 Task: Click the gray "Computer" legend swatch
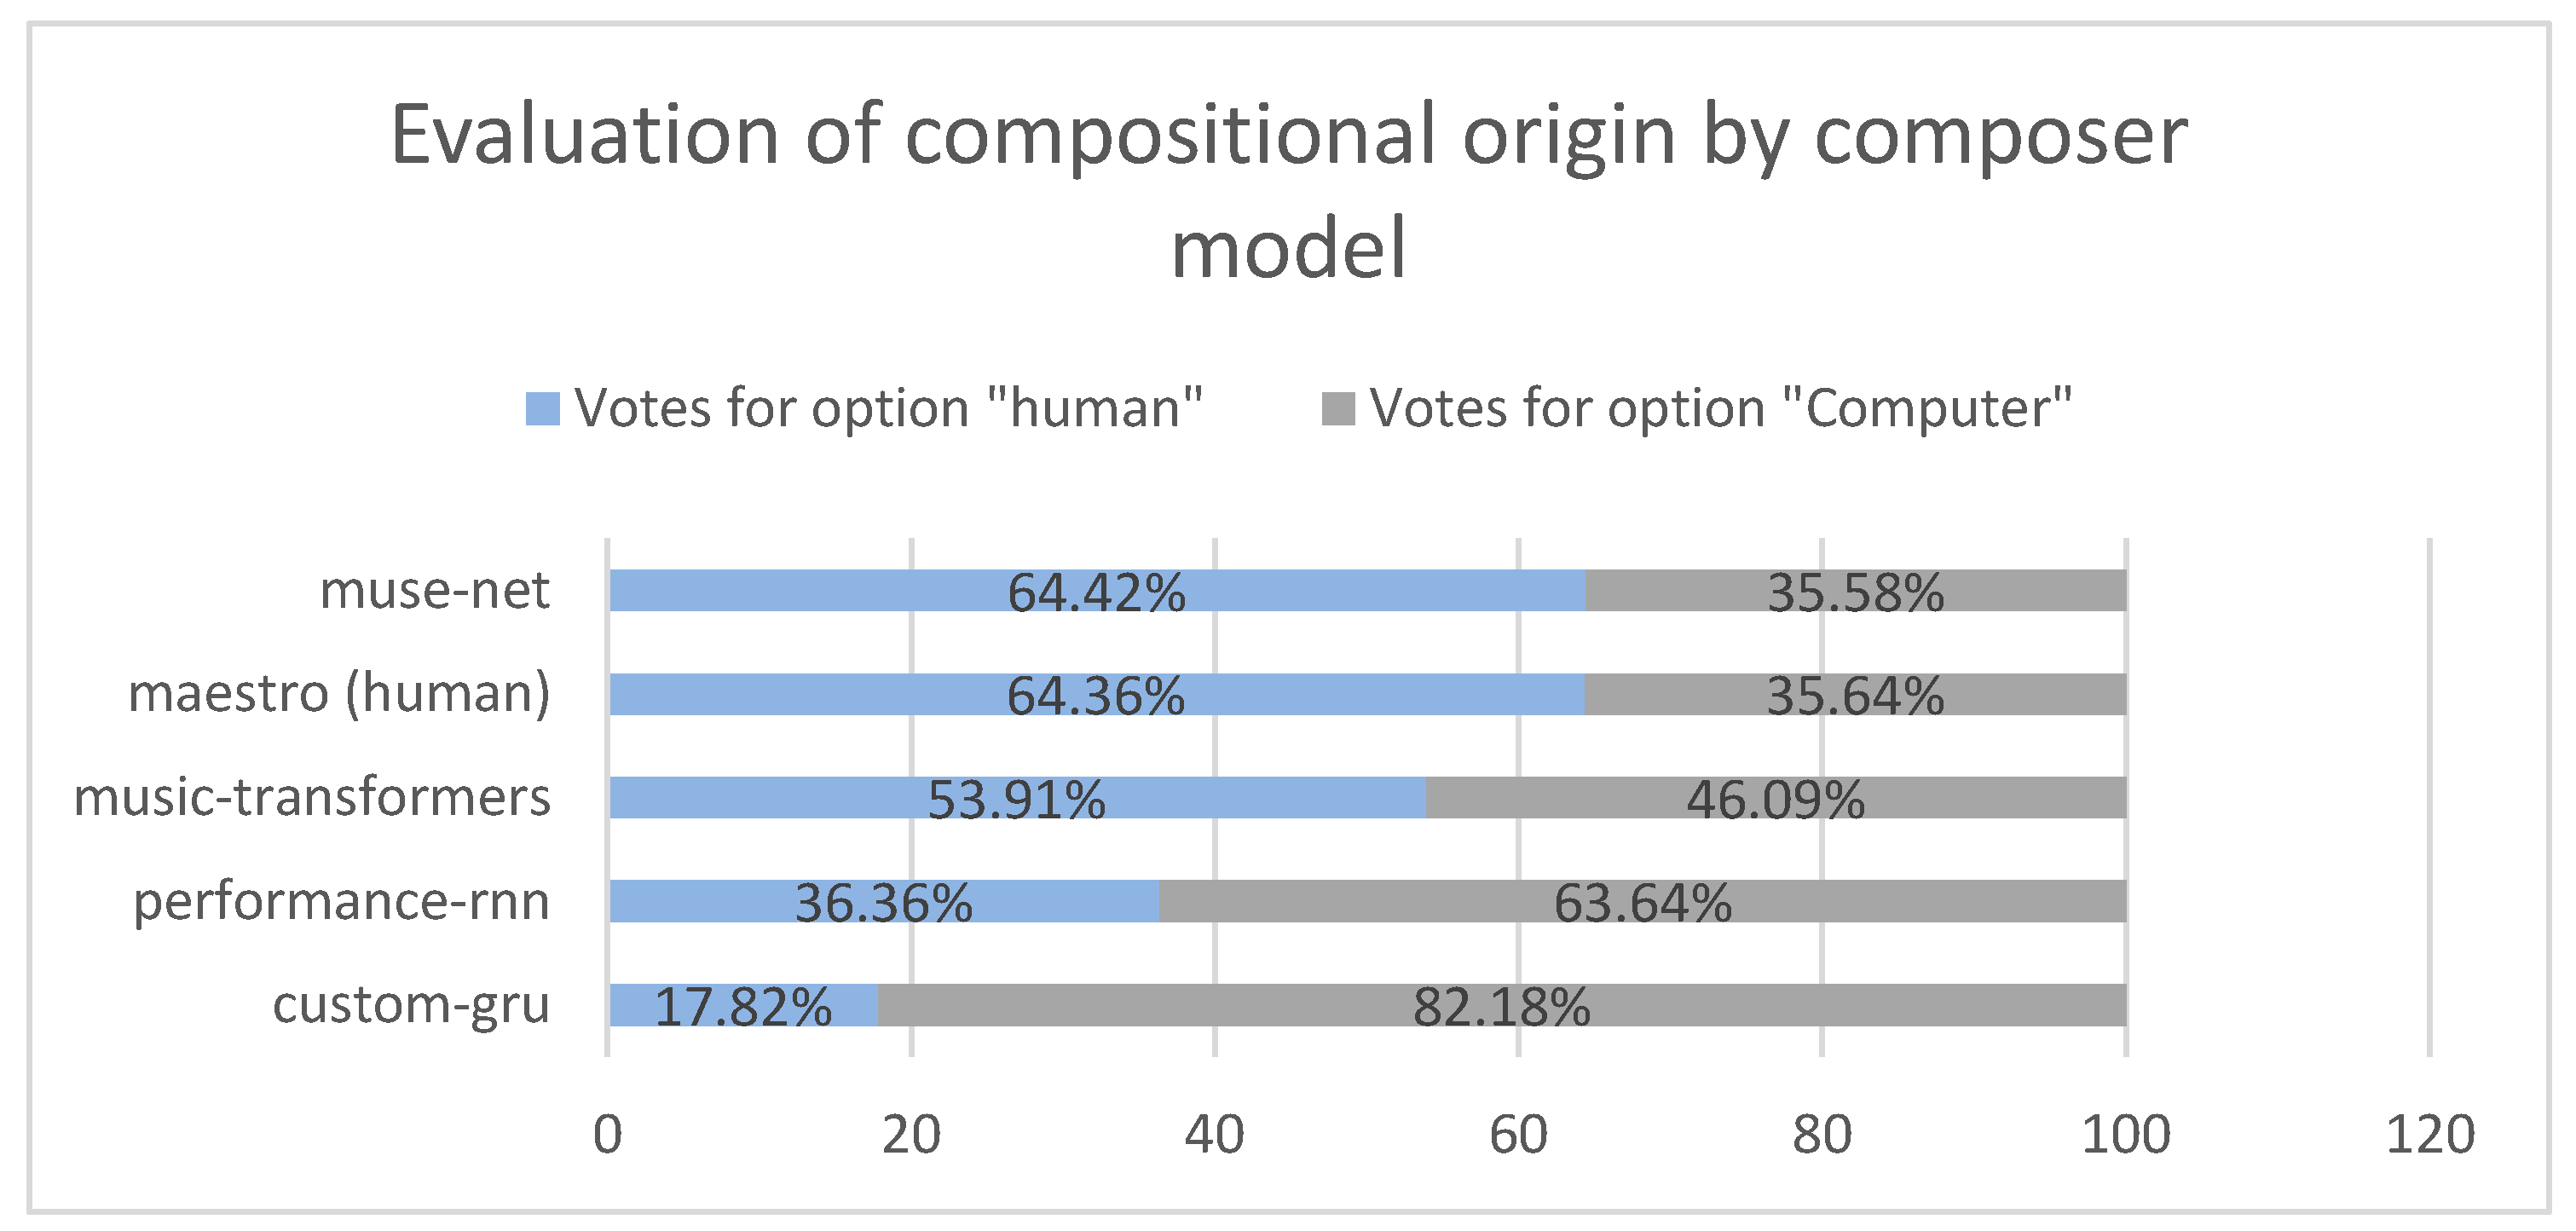pos(1338,409)
